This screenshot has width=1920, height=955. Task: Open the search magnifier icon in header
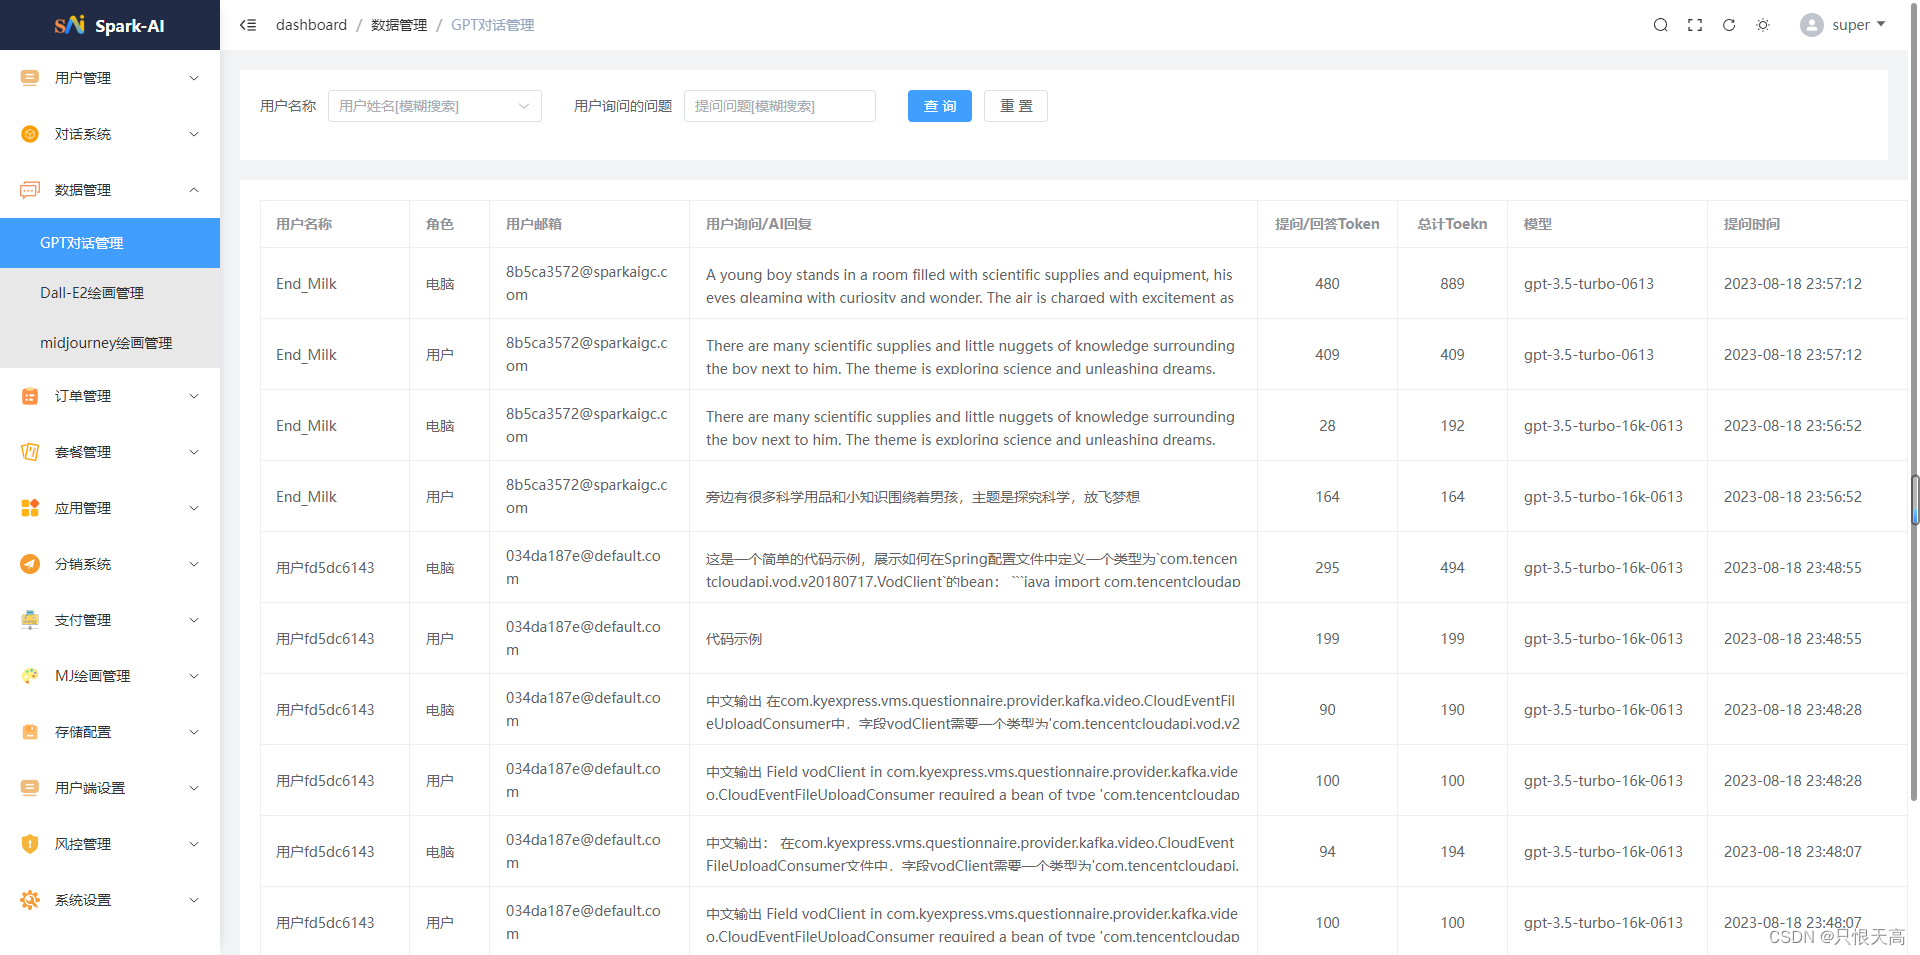[x=1661, y=25]
